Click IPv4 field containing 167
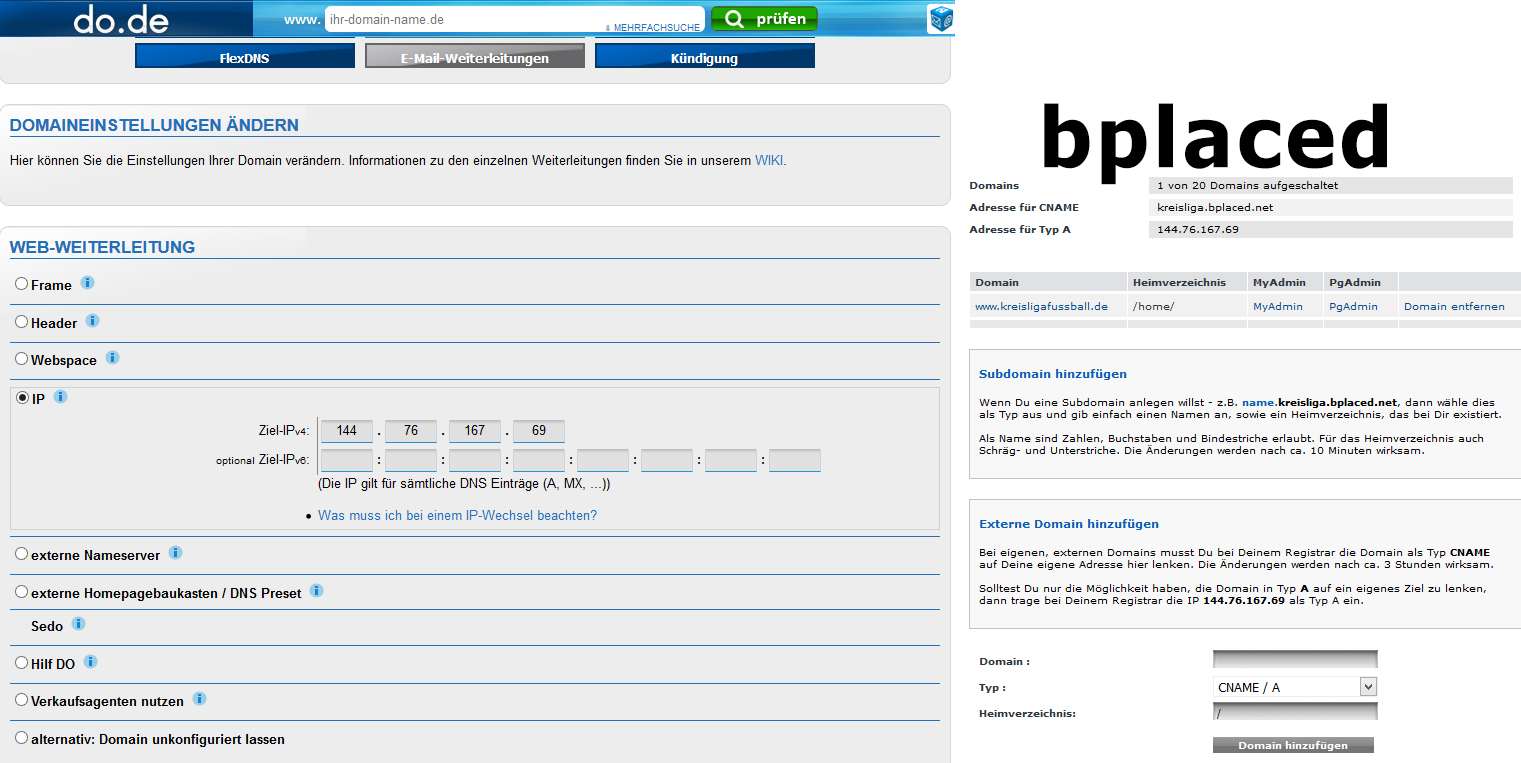1521x763 pixels. (475, 431)
